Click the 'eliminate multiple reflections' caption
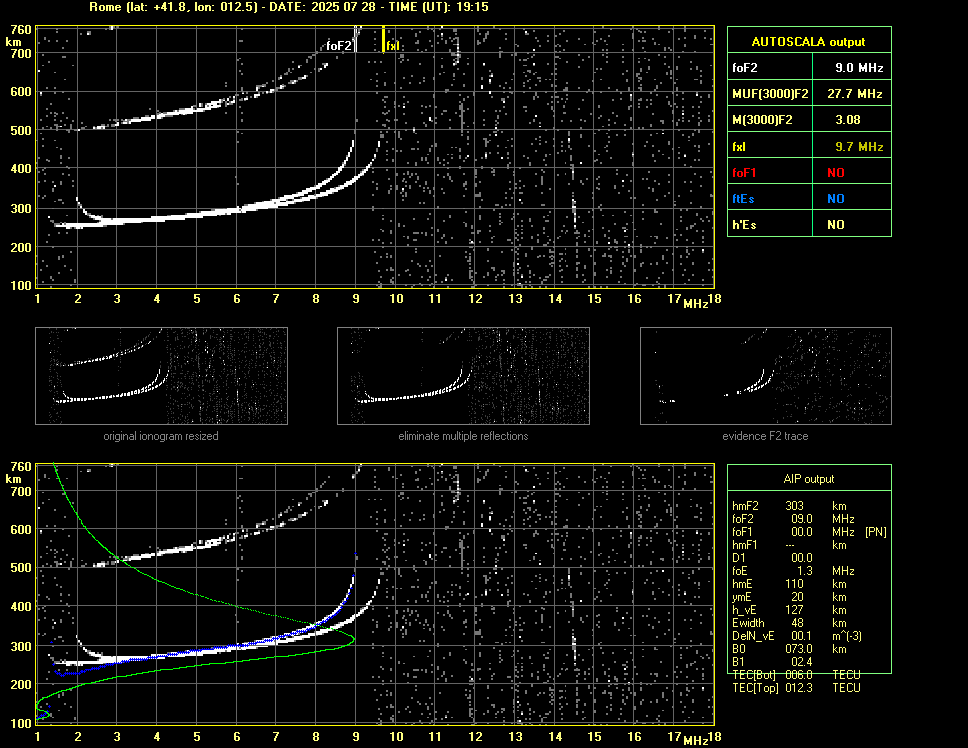 coord(463,436)
